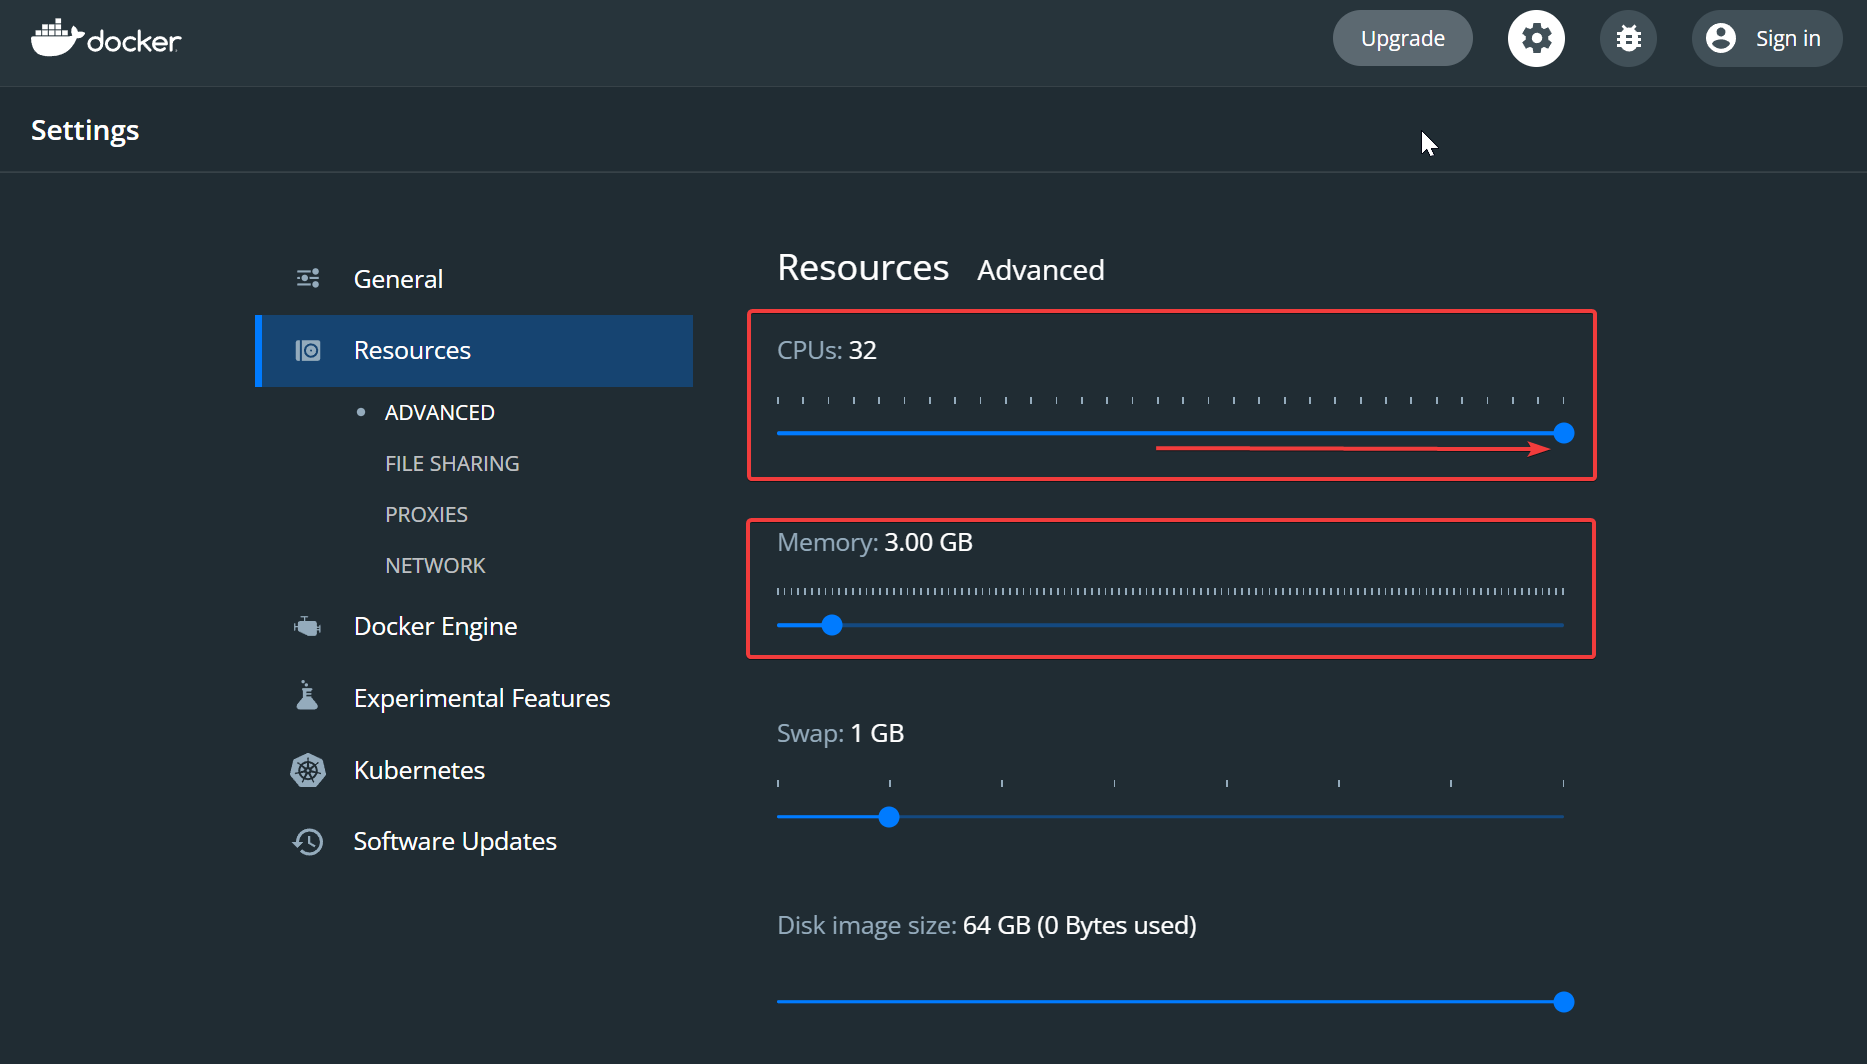Sign in to Docker account
This screenshot has height=1064, width=1867.
pyautogui.click(x=1767, y=38)
